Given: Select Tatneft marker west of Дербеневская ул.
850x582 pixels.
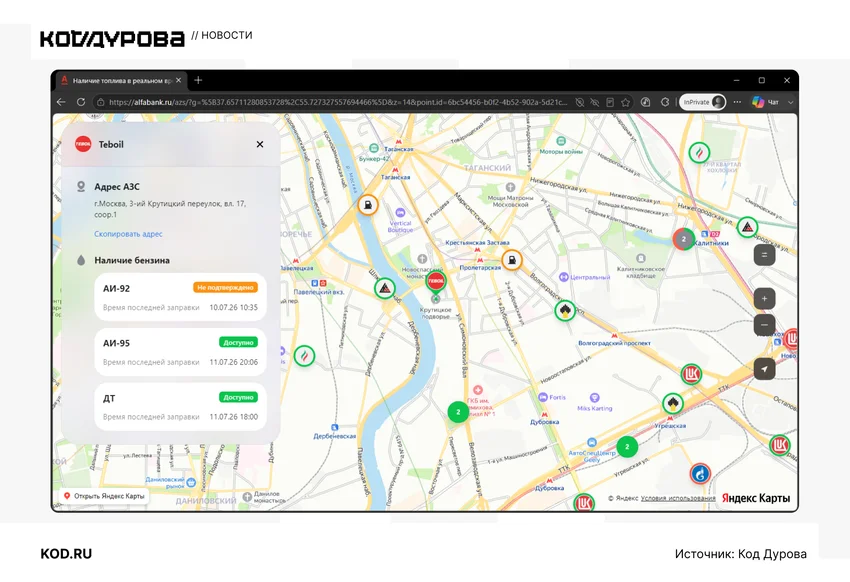Looking at the screenshot, I should [x=304, y=356].
